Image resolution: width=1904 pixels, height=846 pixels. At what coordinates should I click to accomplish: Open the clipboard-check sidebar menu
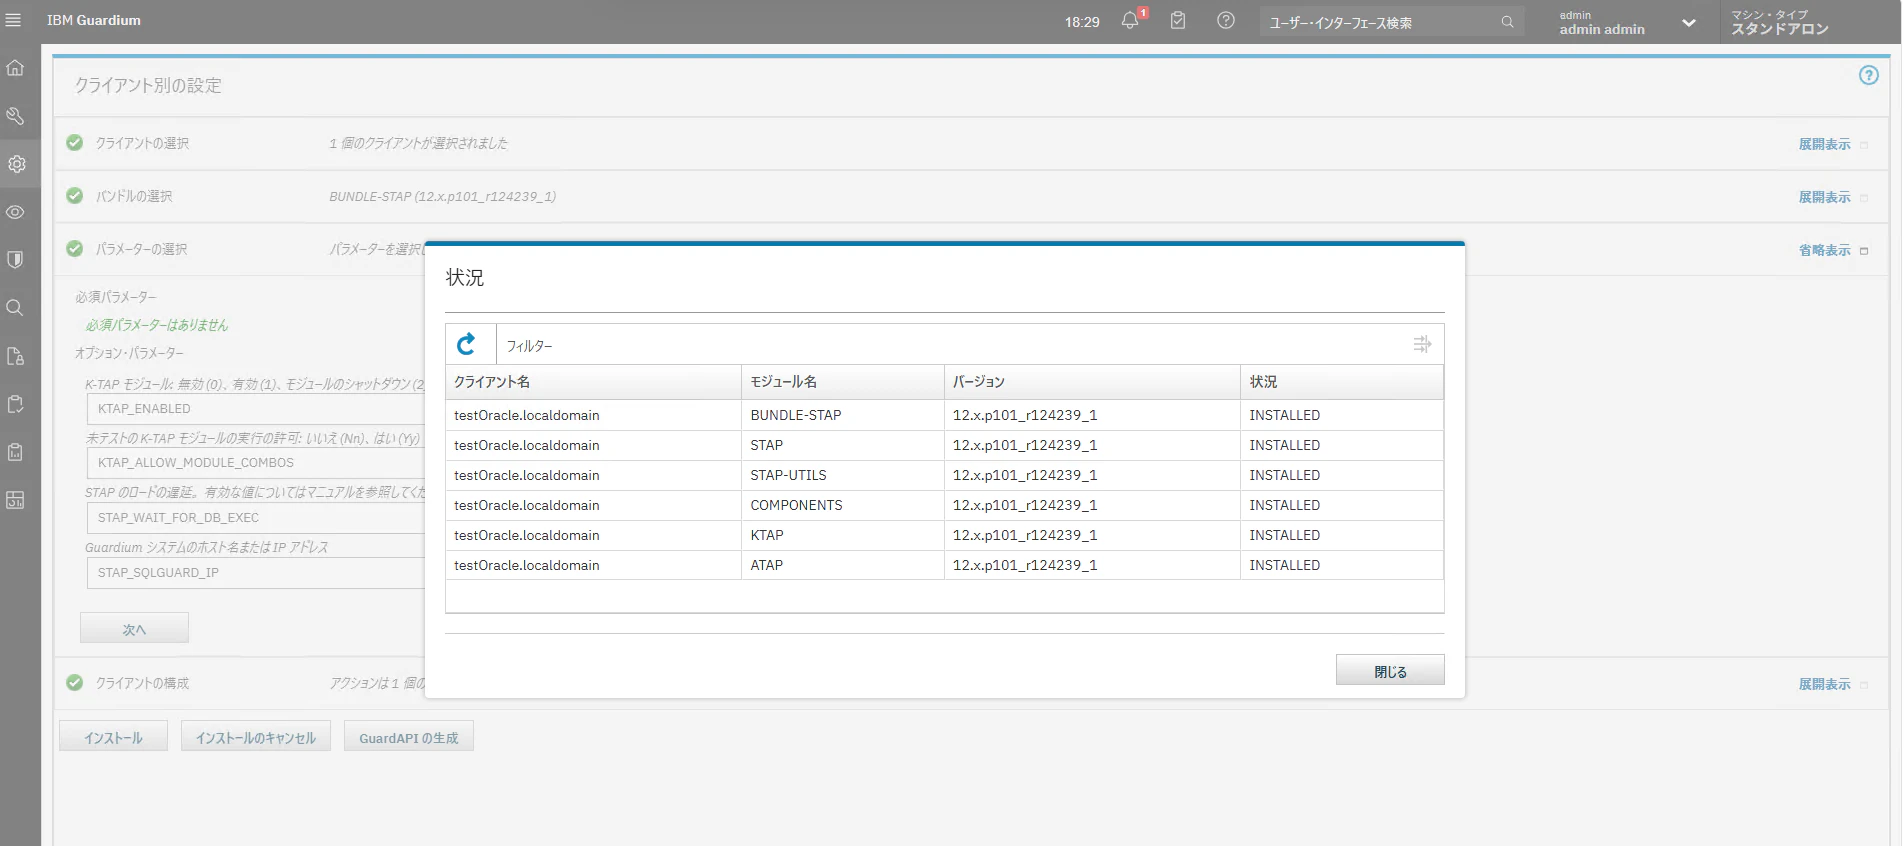point(15,404)
